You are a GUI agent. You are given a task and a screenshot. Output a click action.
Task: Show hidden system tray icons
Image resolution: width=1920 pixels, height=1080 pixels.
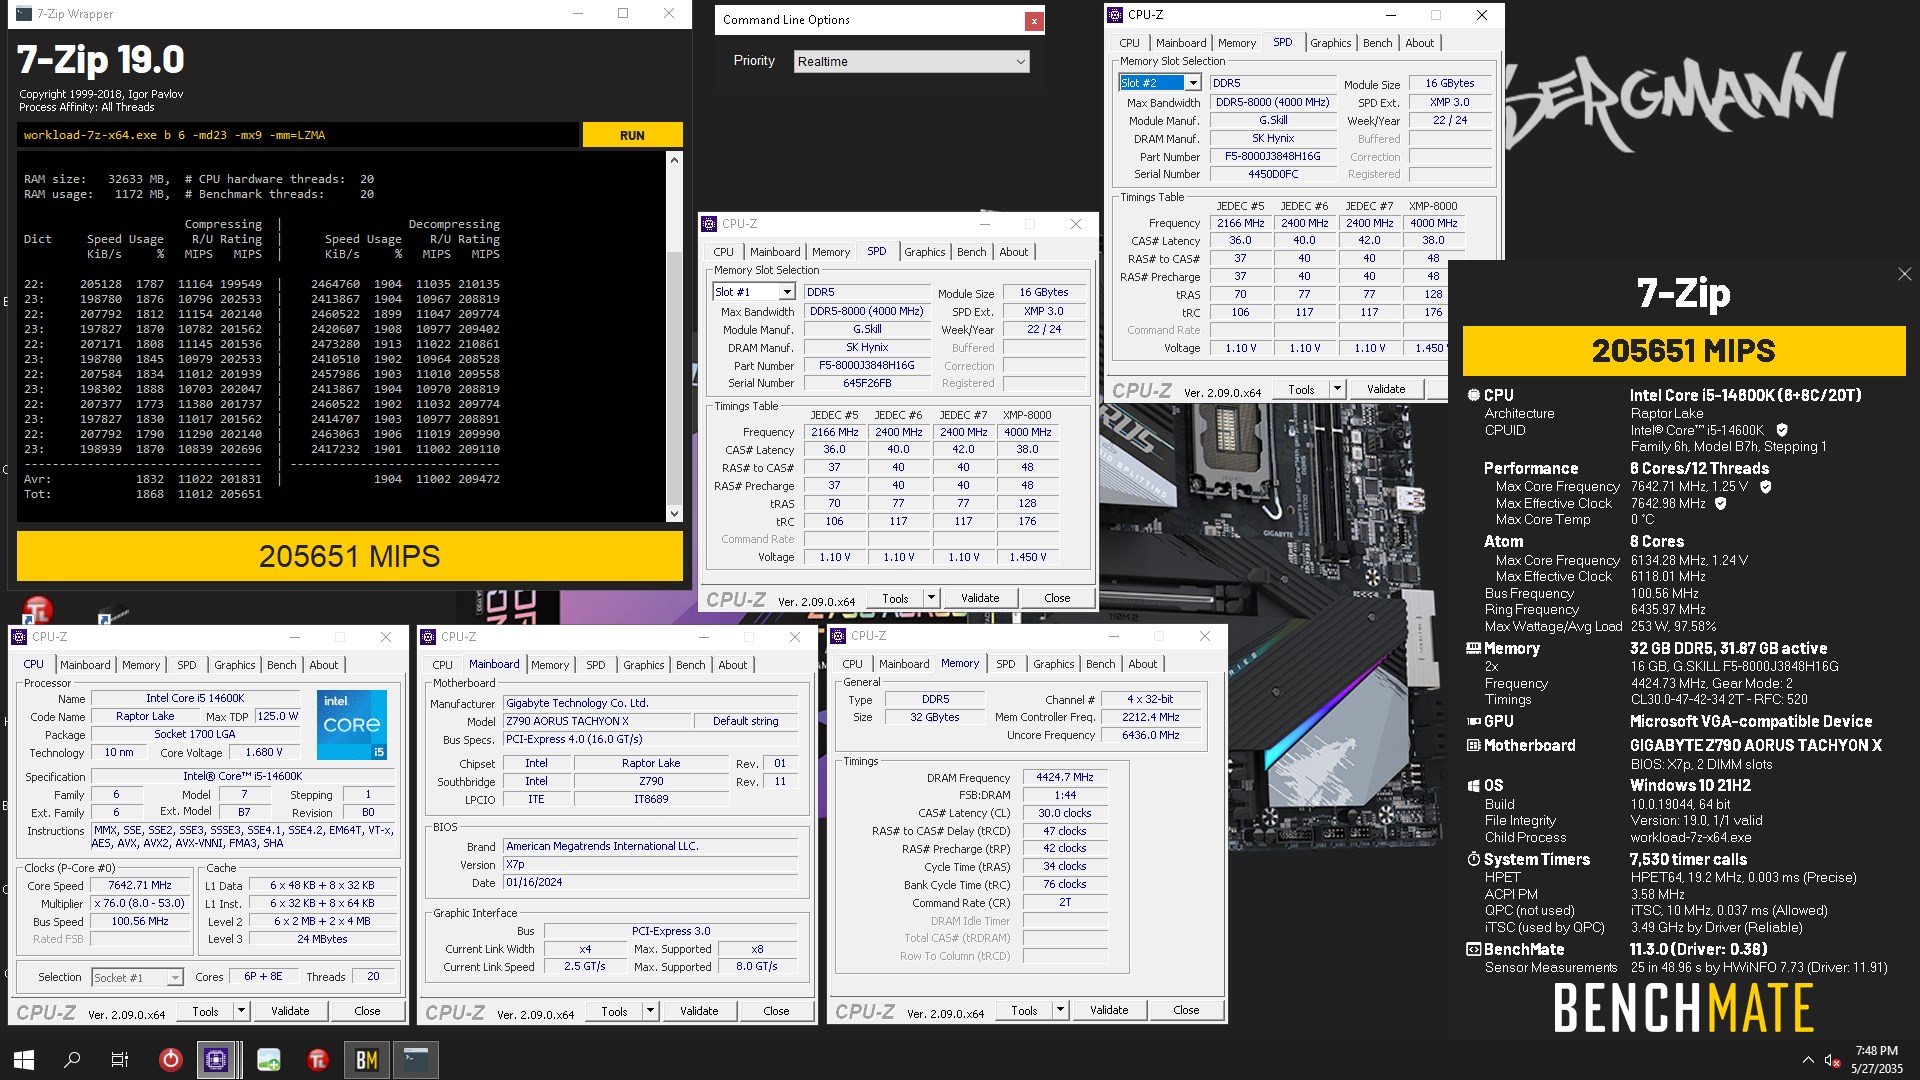[x=1807, y=1060]
